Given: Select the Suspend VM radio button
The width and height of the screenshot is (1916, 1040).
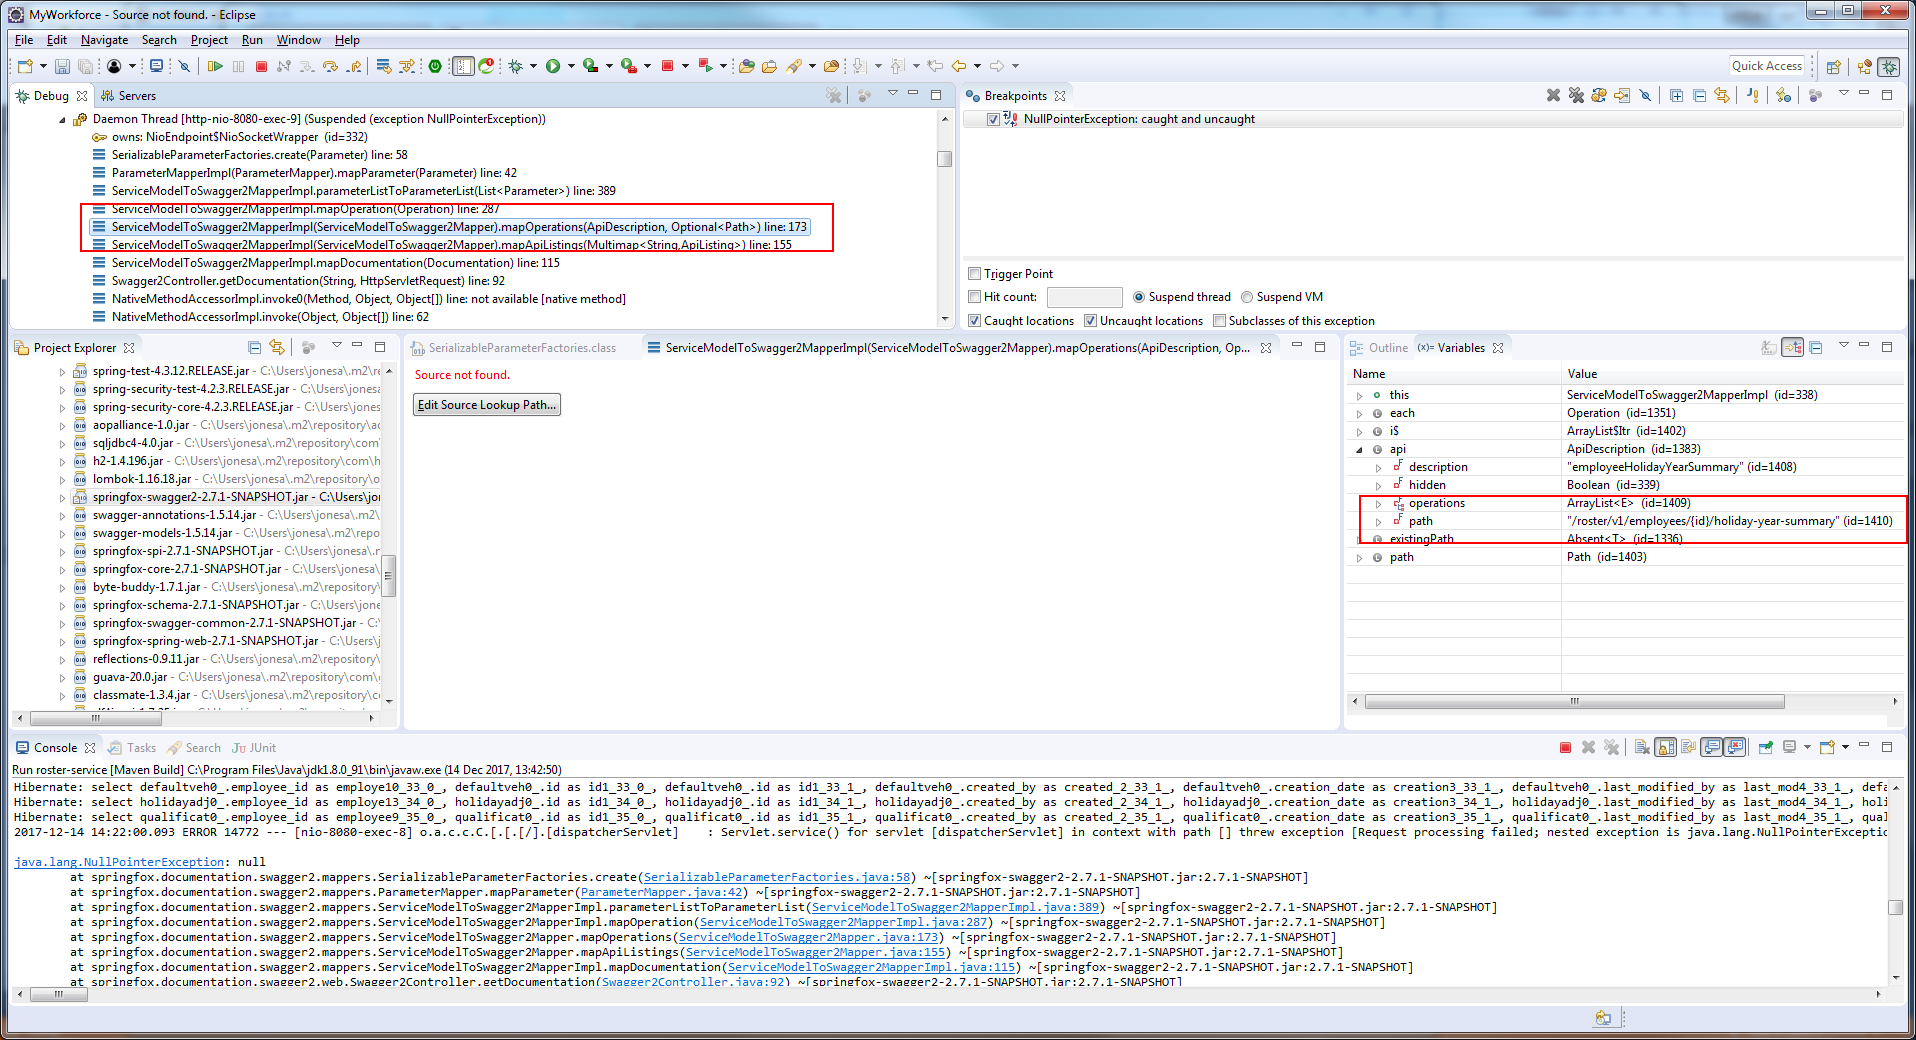Looking at the screenshot, I should pyautogui.click(x=1247, y=297).
